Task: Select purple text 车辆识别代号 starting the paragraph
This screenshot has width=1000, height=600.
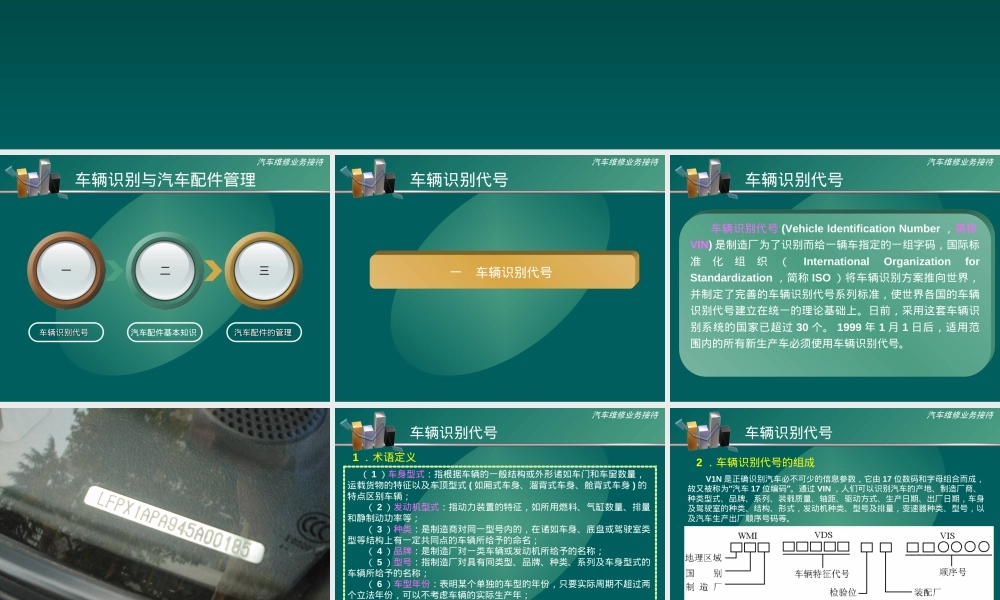Action: 744,228
